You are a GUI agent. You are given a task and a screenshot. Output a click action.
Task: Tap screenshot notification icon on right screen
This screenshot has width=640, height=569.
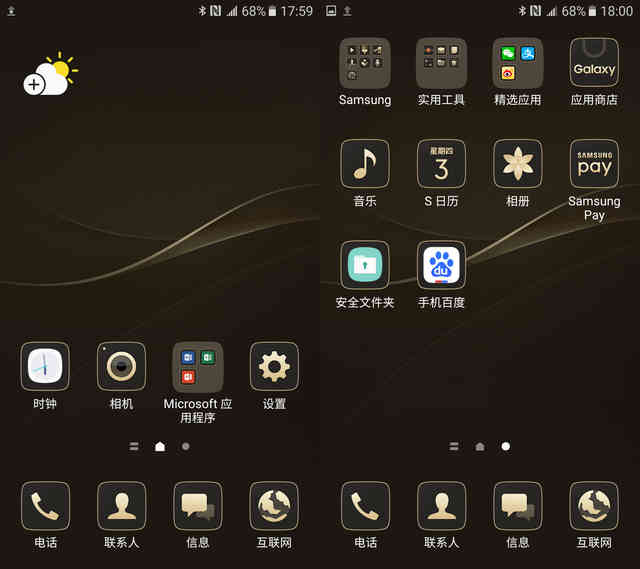coord(331,11)
